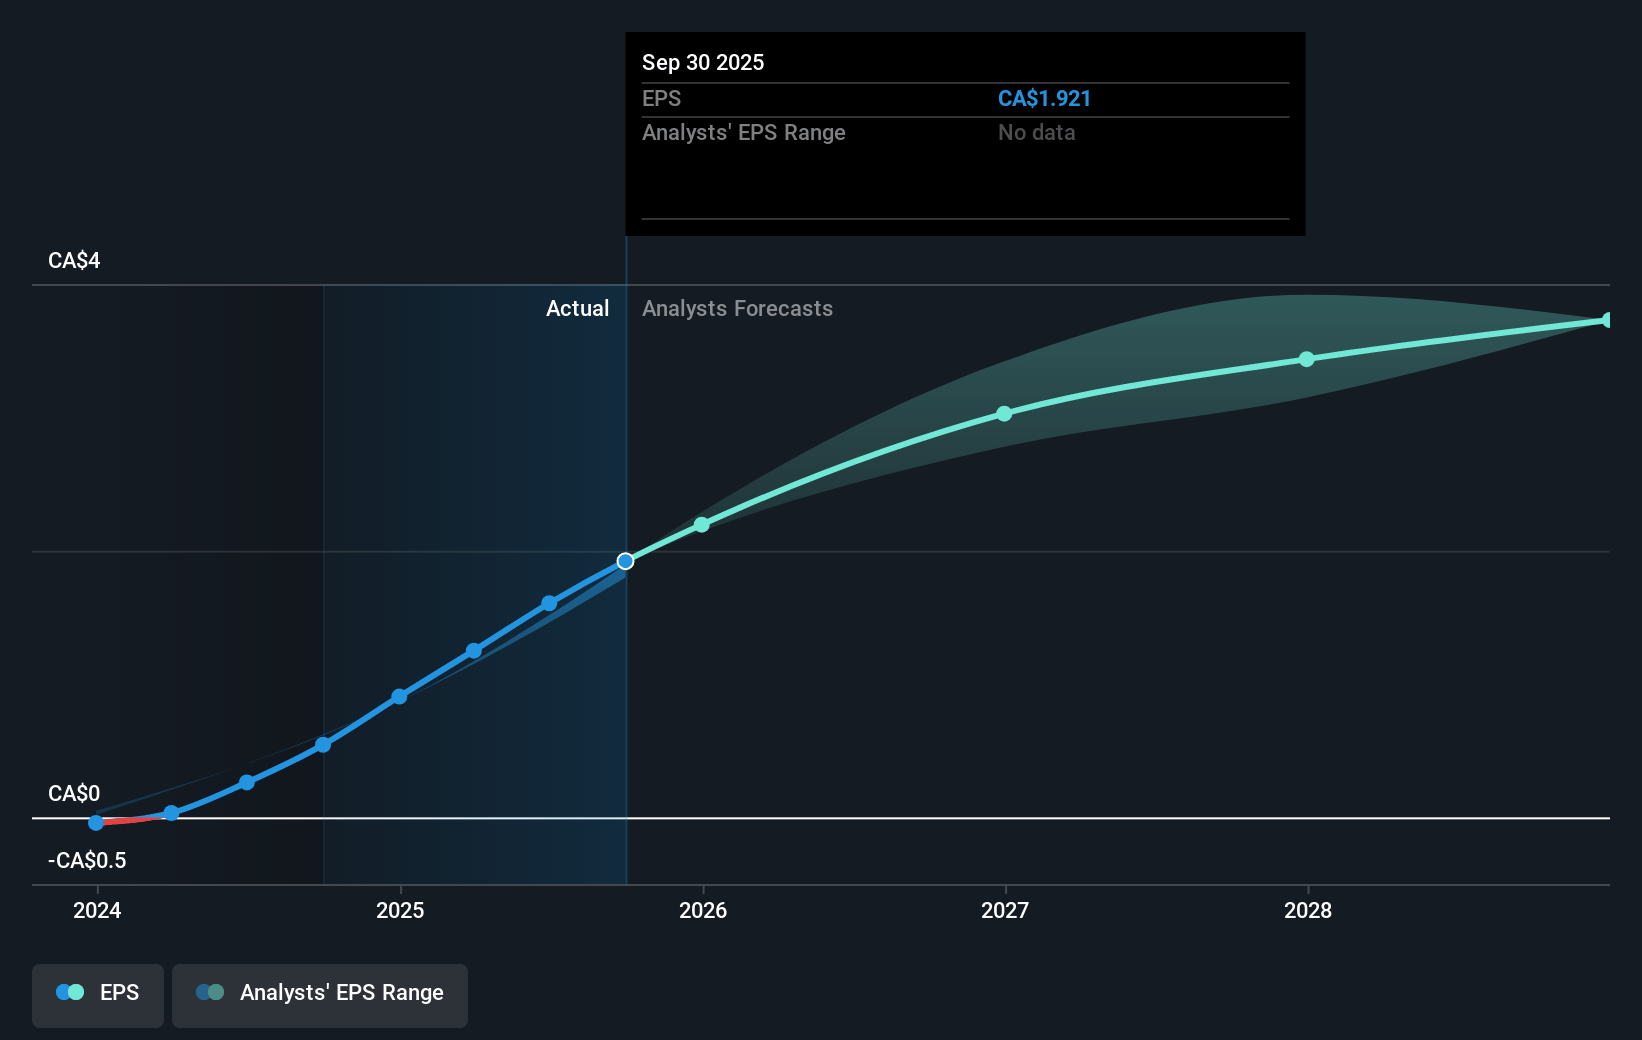This screenshot has width=1642, height=1040.
Task: Click the -CA$0.5 y-axis label
Action: [x=87, y=861]
